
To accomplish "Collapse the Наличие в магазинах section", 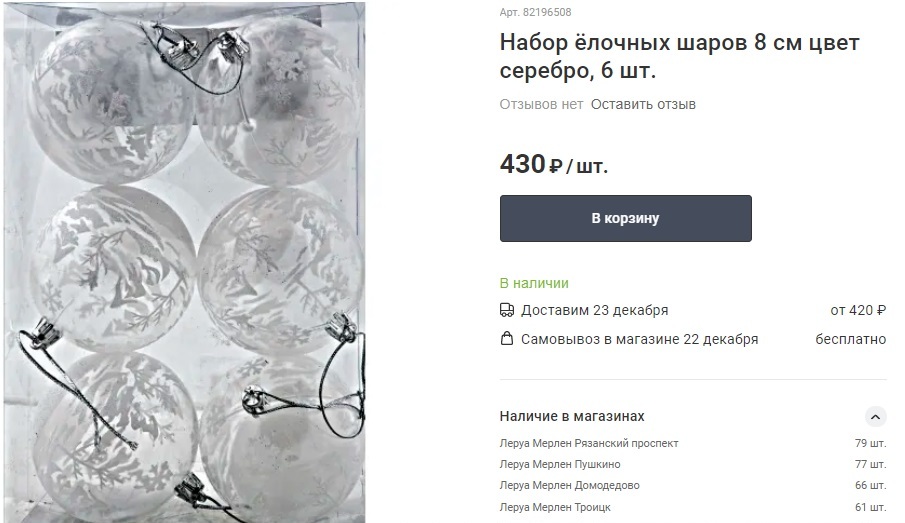I will click(875, 416).
